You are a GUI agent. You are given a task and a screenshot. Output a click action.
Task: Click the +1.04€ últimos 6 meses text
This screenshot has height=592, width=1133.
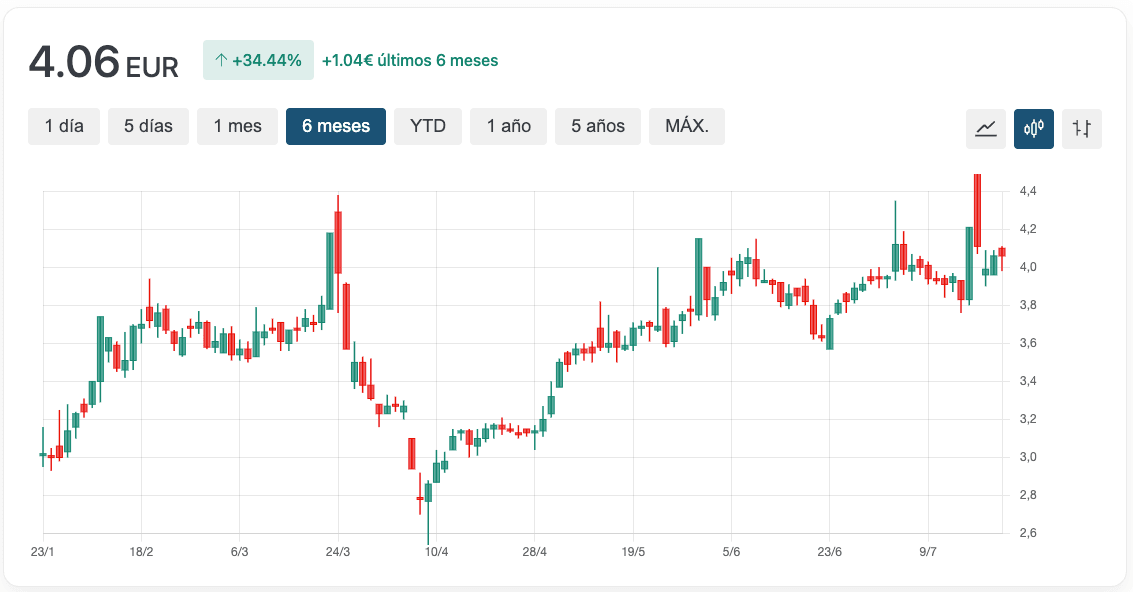pos(410,60)
